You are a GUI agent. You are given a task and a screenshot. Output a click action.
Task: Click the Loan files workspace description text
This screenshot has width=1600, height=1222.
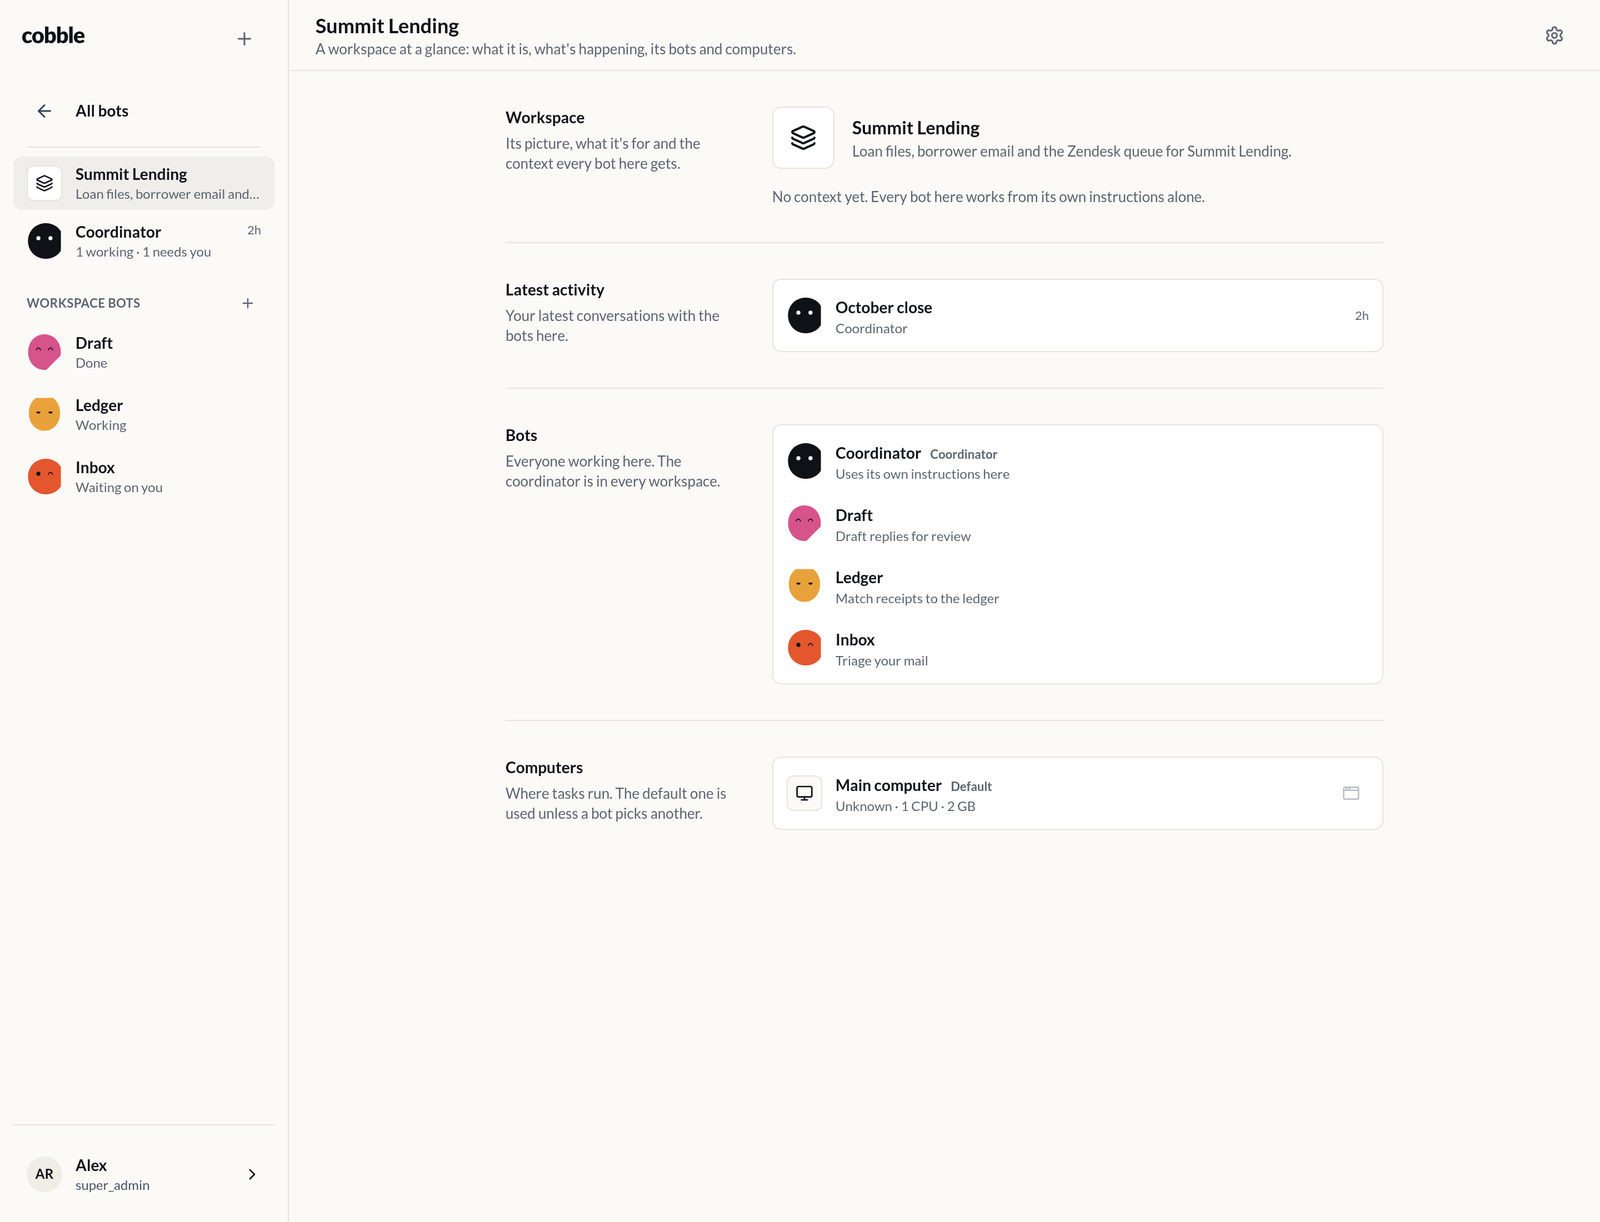[x=1072, y=152]
